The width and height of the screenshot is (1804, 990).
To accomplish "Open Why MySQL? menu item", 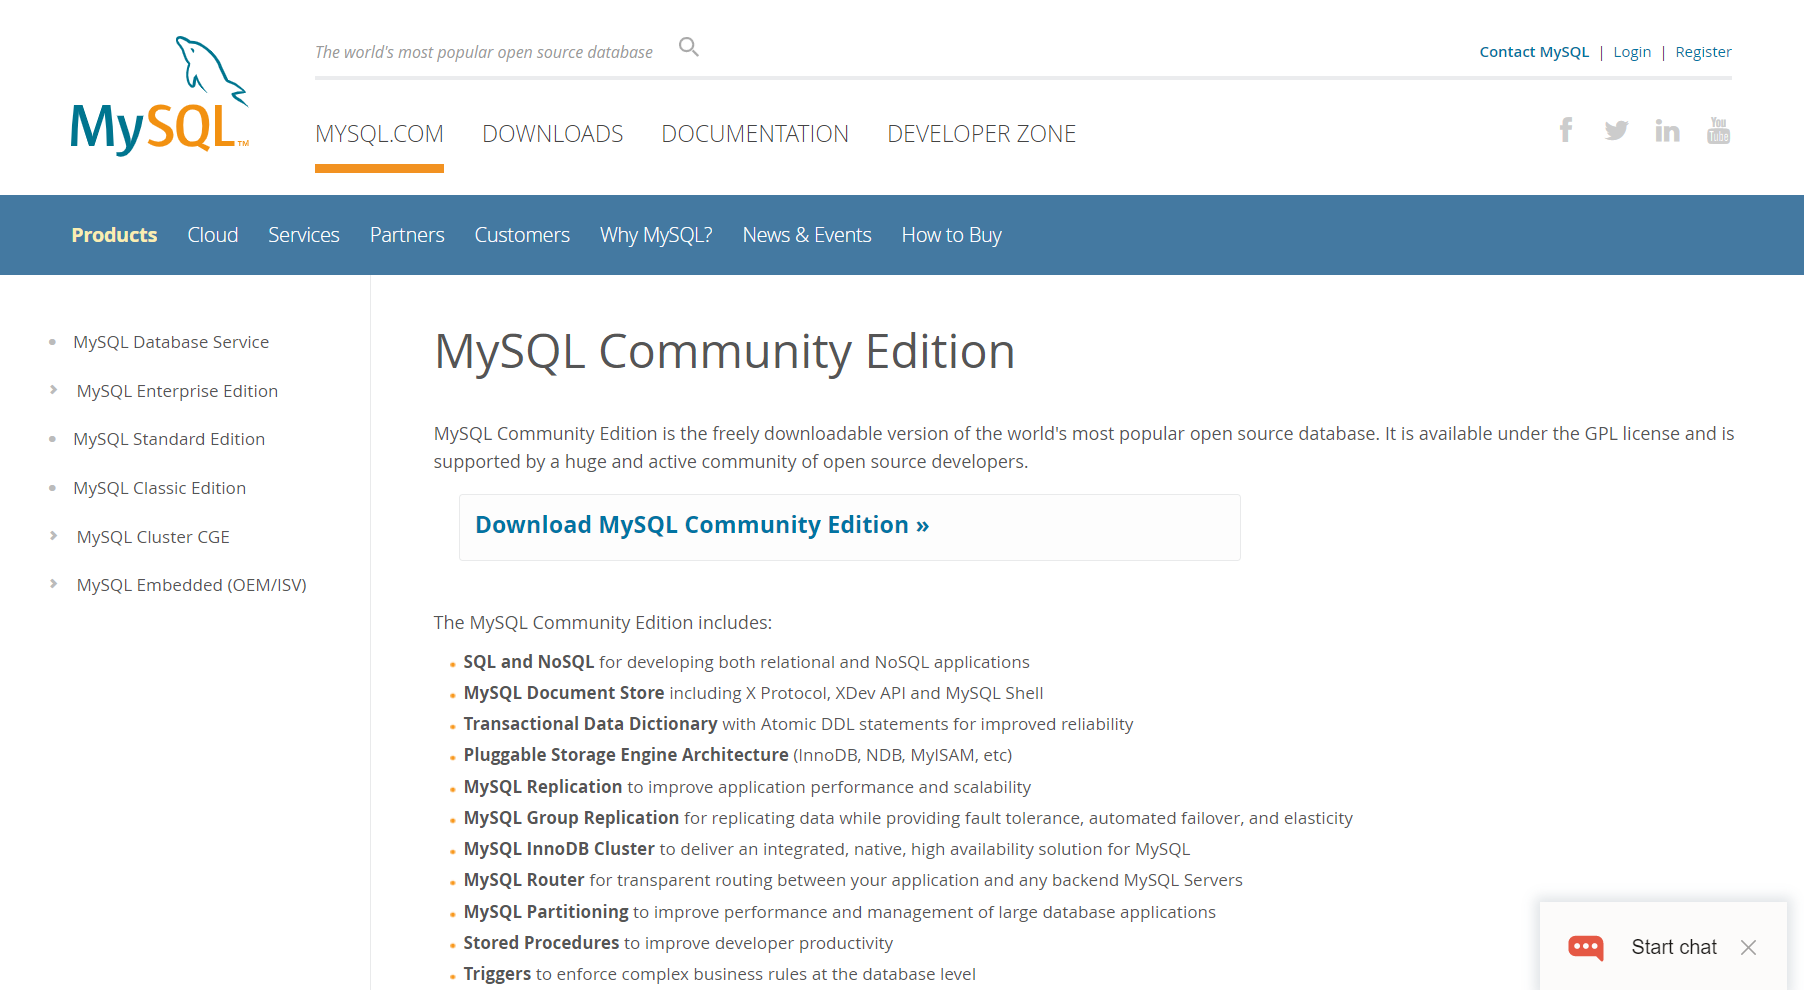I will [656, 235].
